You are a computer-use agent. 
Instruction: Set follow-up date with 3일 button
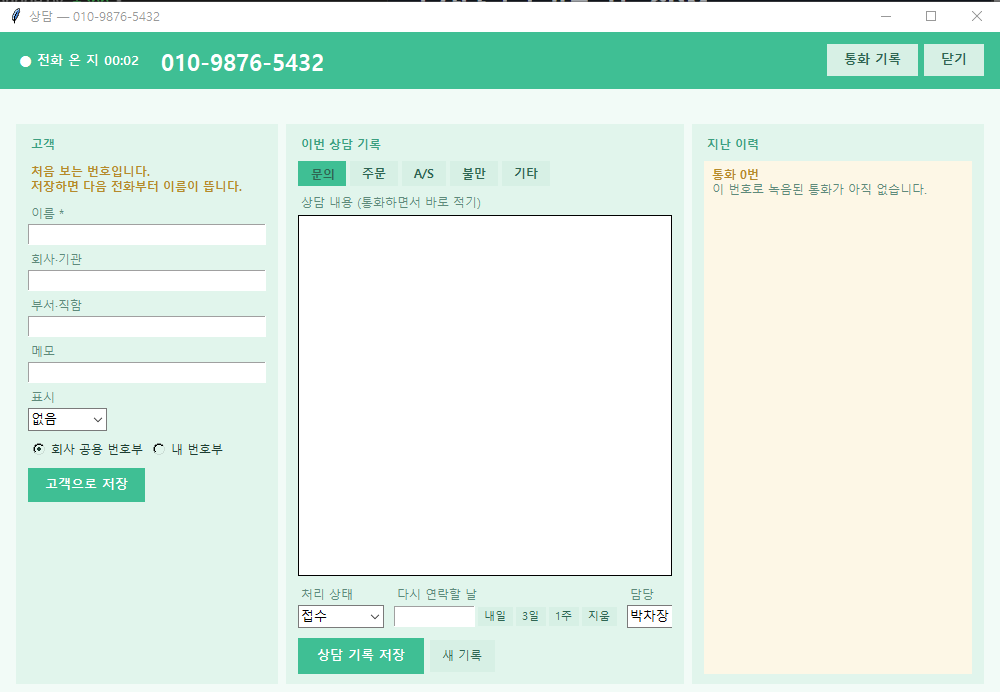click(530, 616)
